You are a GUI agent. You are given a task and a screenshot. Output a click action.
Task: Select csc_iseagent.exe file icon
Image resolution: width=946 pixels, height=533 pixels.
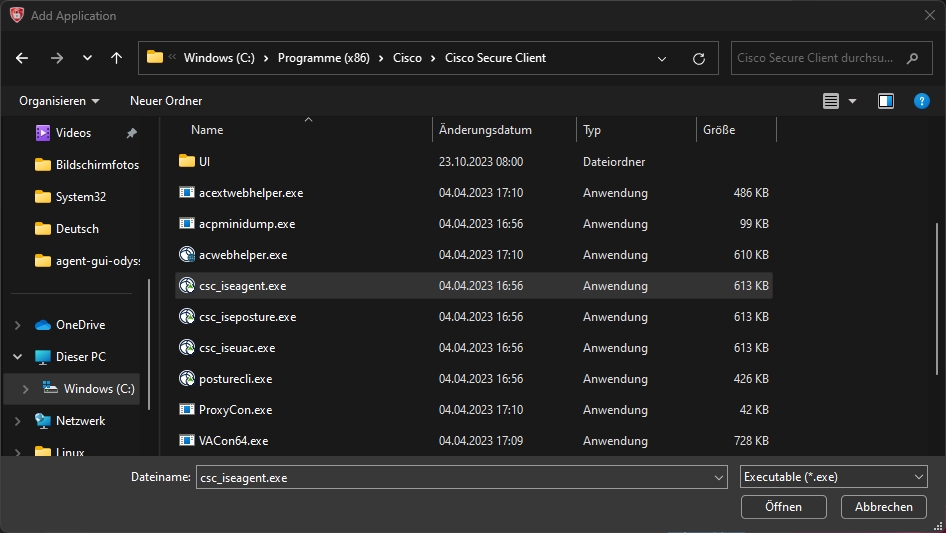pyautogui.click(x=187, y=285)
